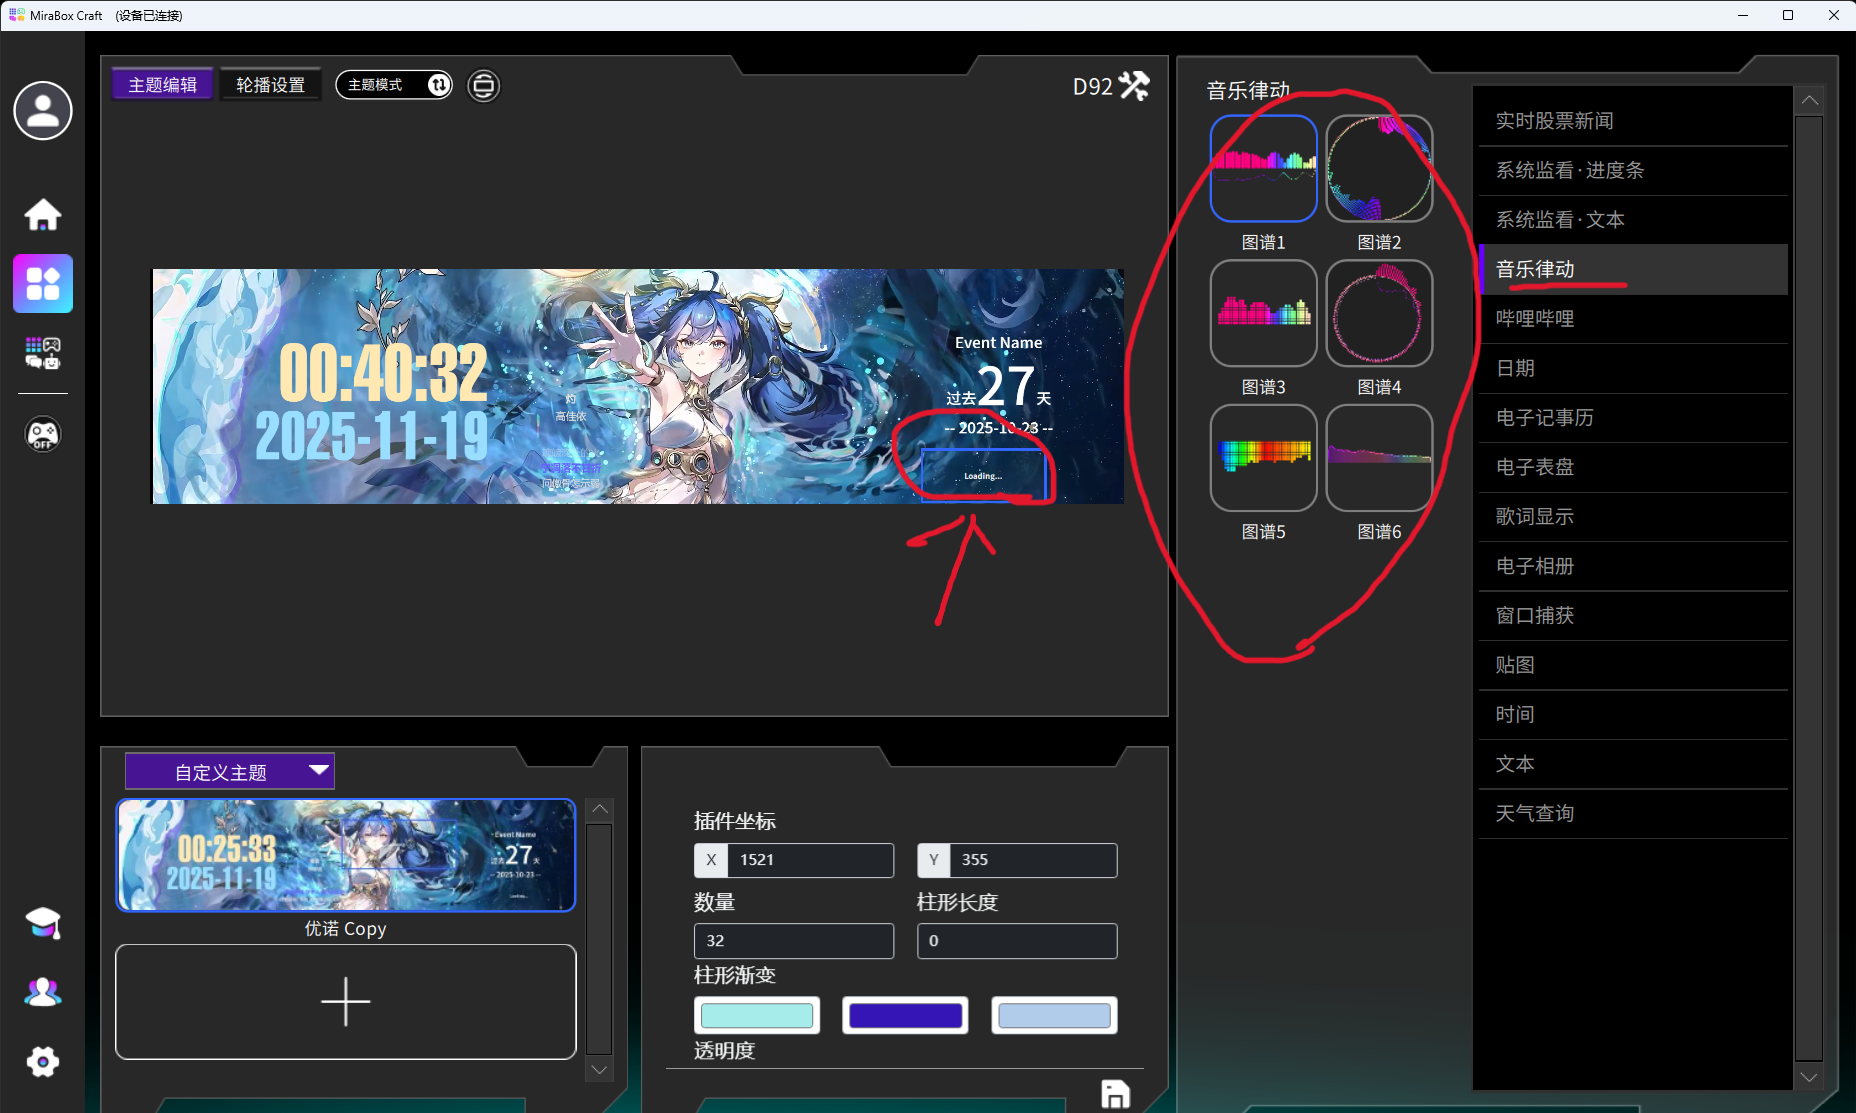Click theme list scroll up arrow
This screenshot has height=1113, width=1856.
[x=600, y=809]
